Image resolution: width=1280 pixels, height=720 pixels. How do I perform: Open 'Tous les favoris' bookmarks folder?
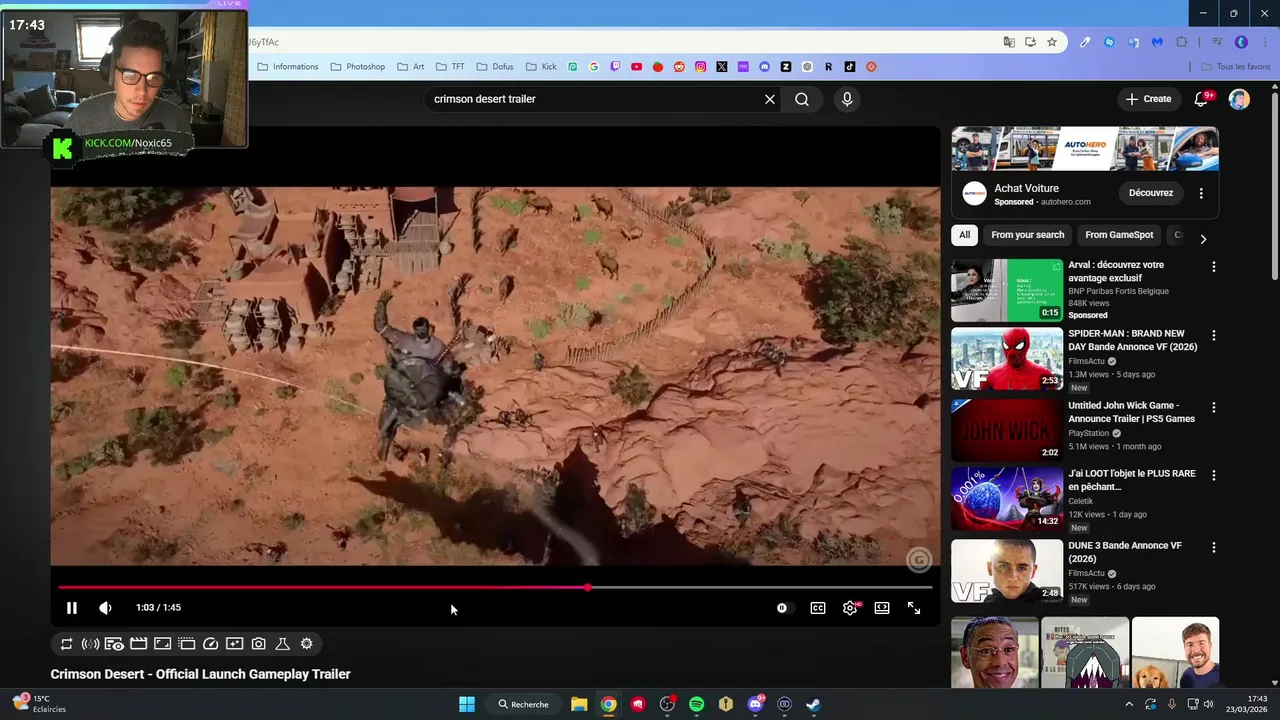pos(1235,67)
